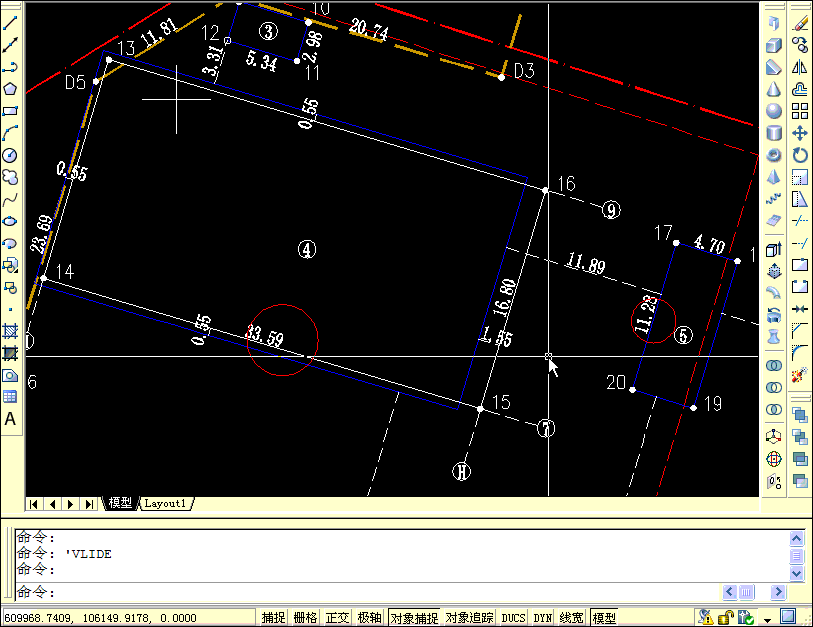
Task: Select the Erase tool
Action: (x=800, y=22)
